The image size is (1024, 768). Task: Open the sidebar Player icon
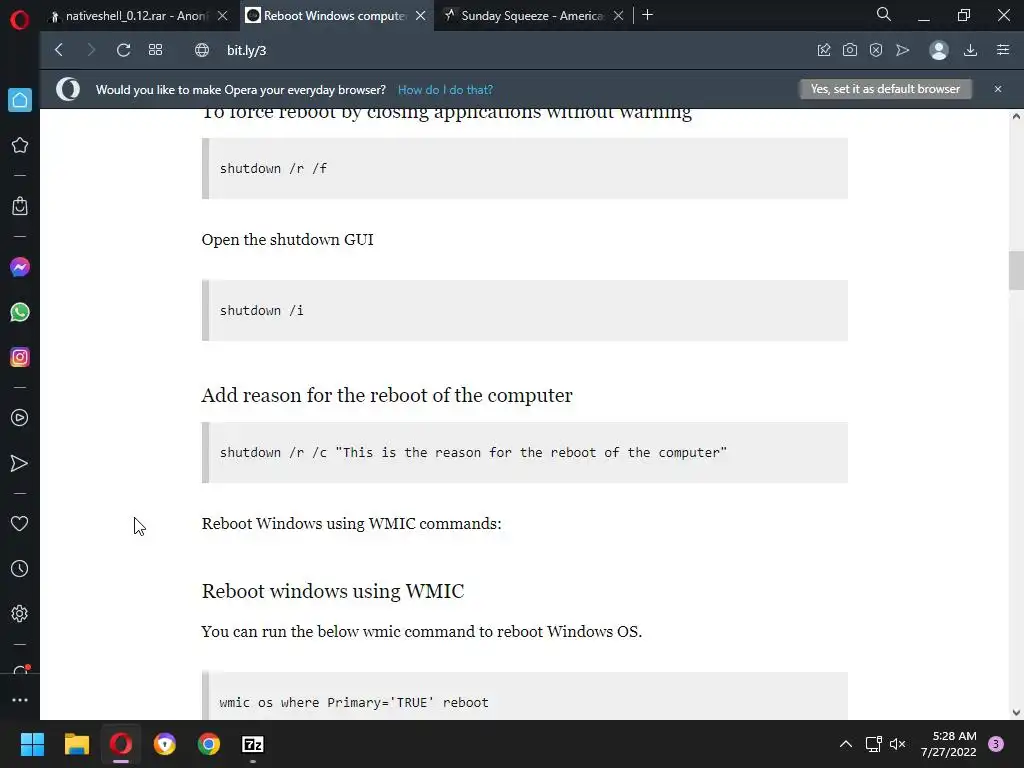(20, 418)
